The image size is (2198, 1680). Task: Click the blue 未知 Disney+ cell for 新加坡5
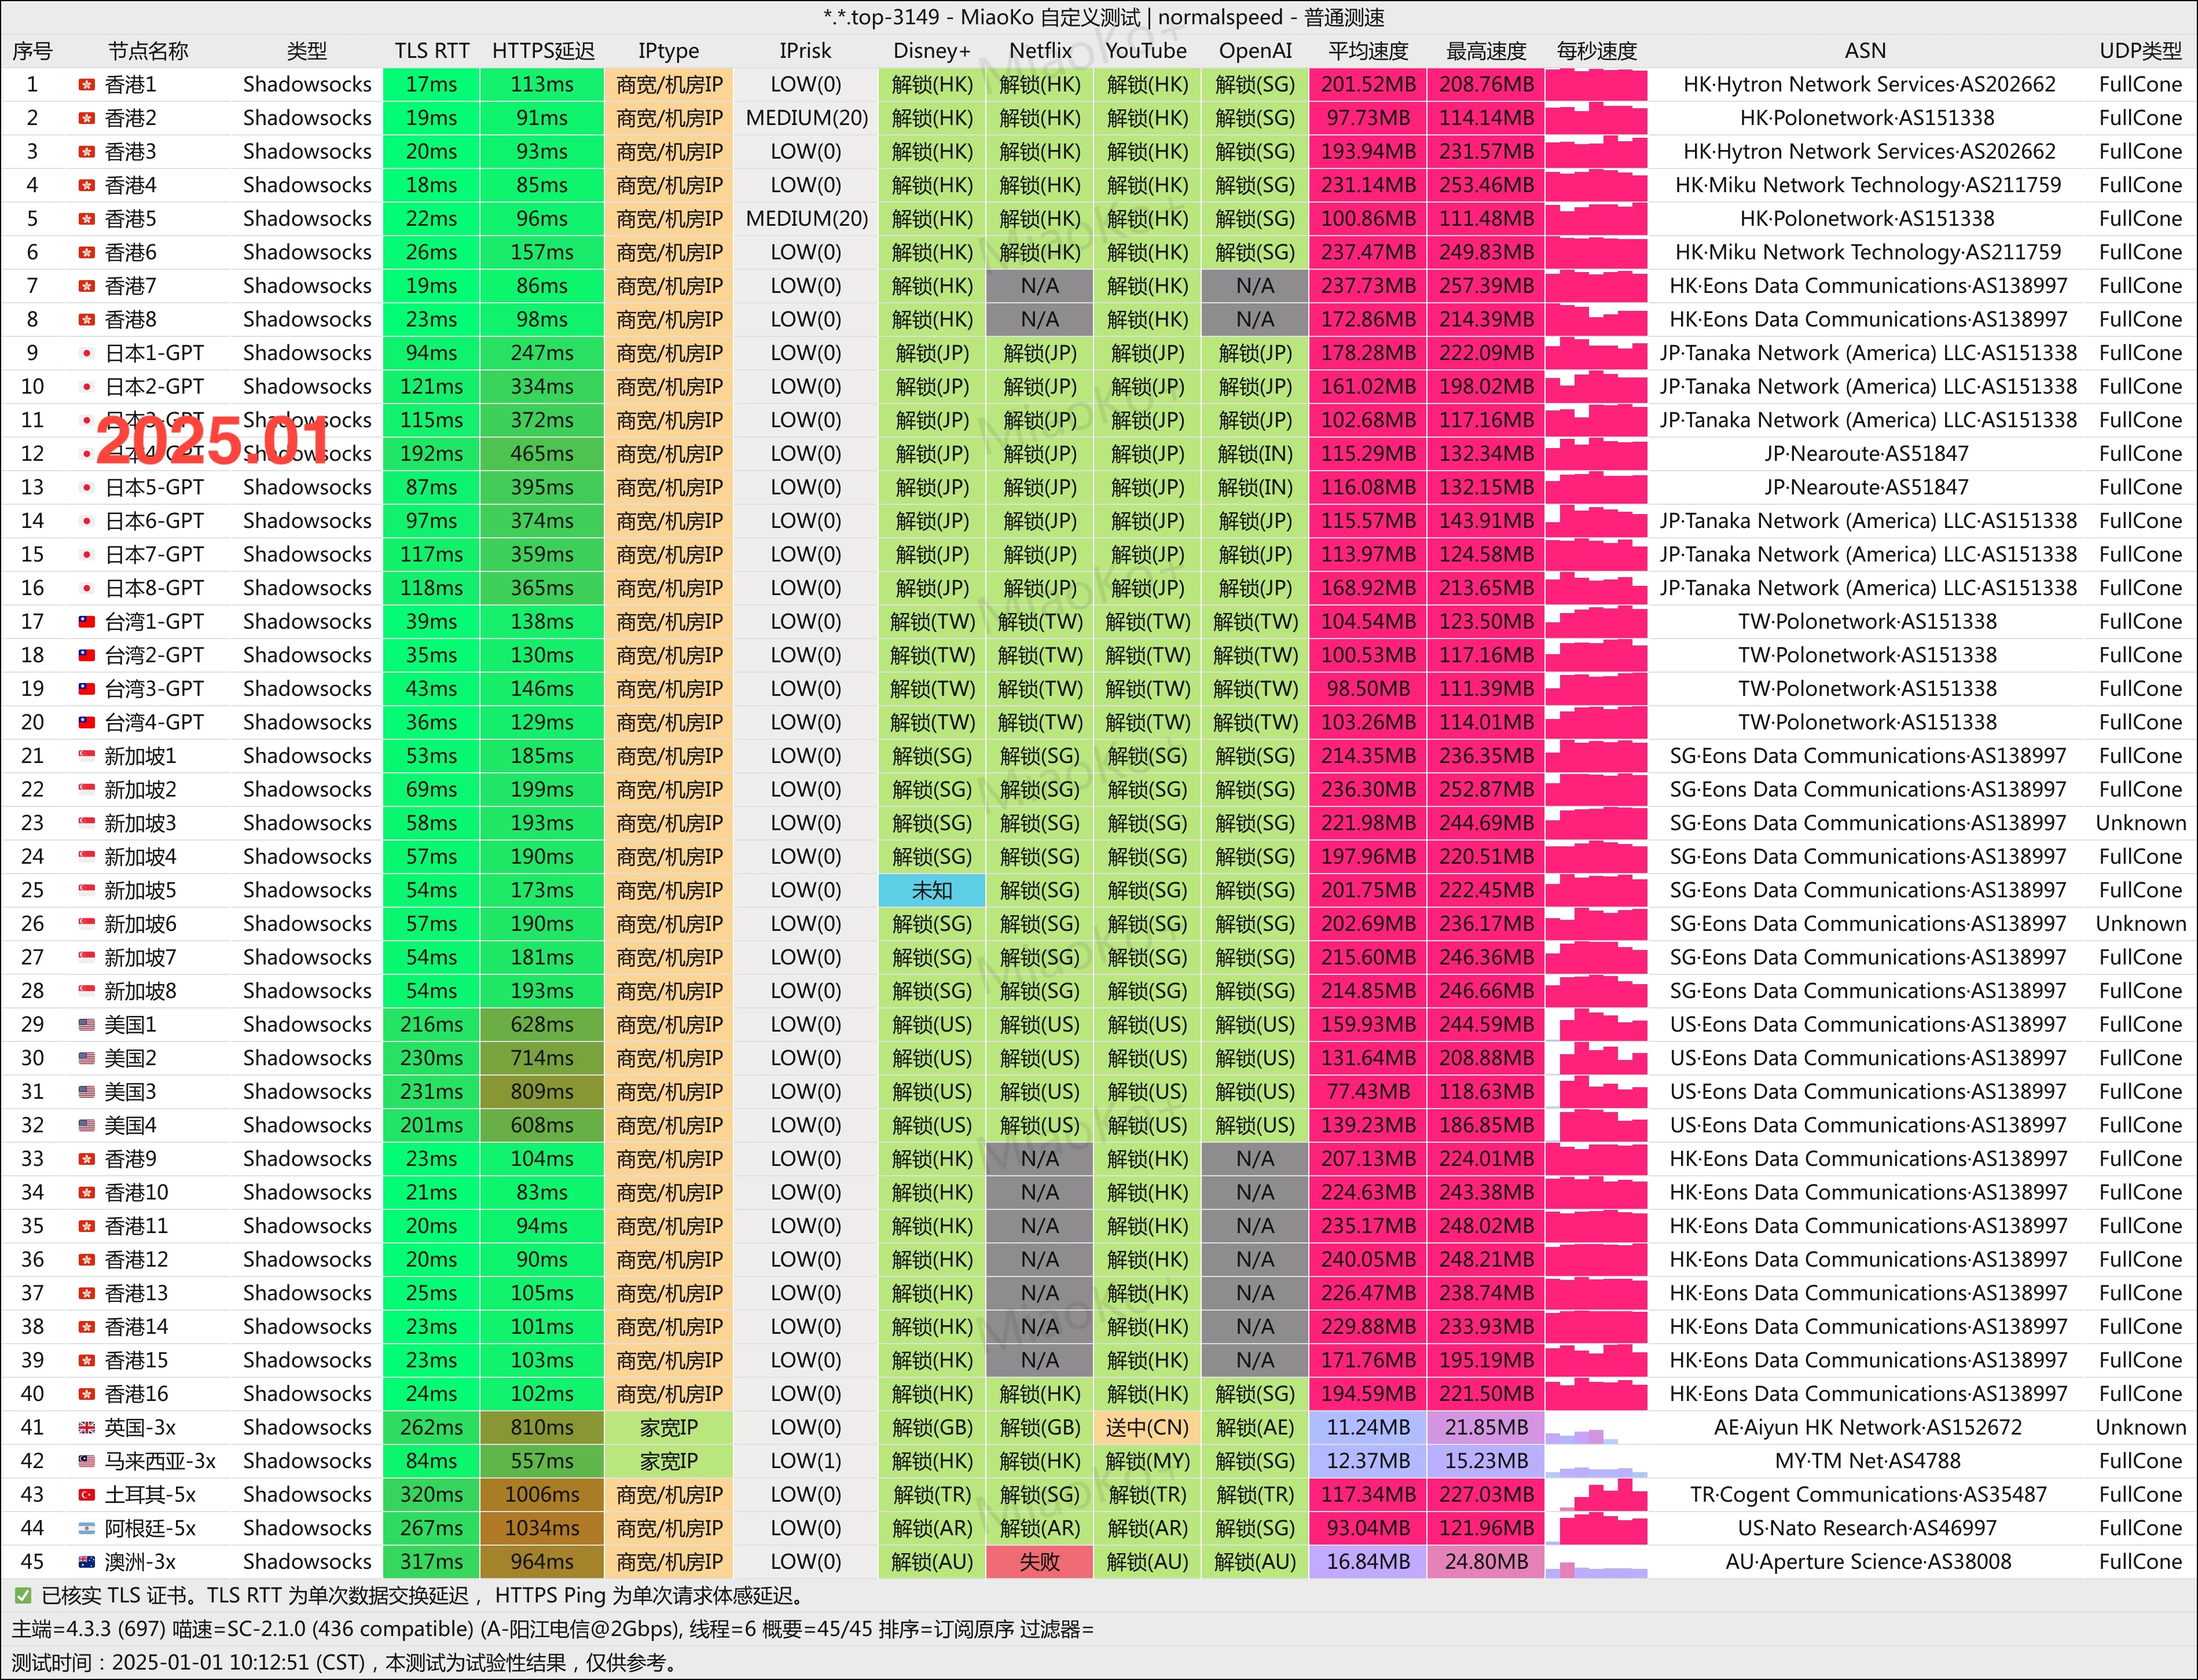click(931, 891)
